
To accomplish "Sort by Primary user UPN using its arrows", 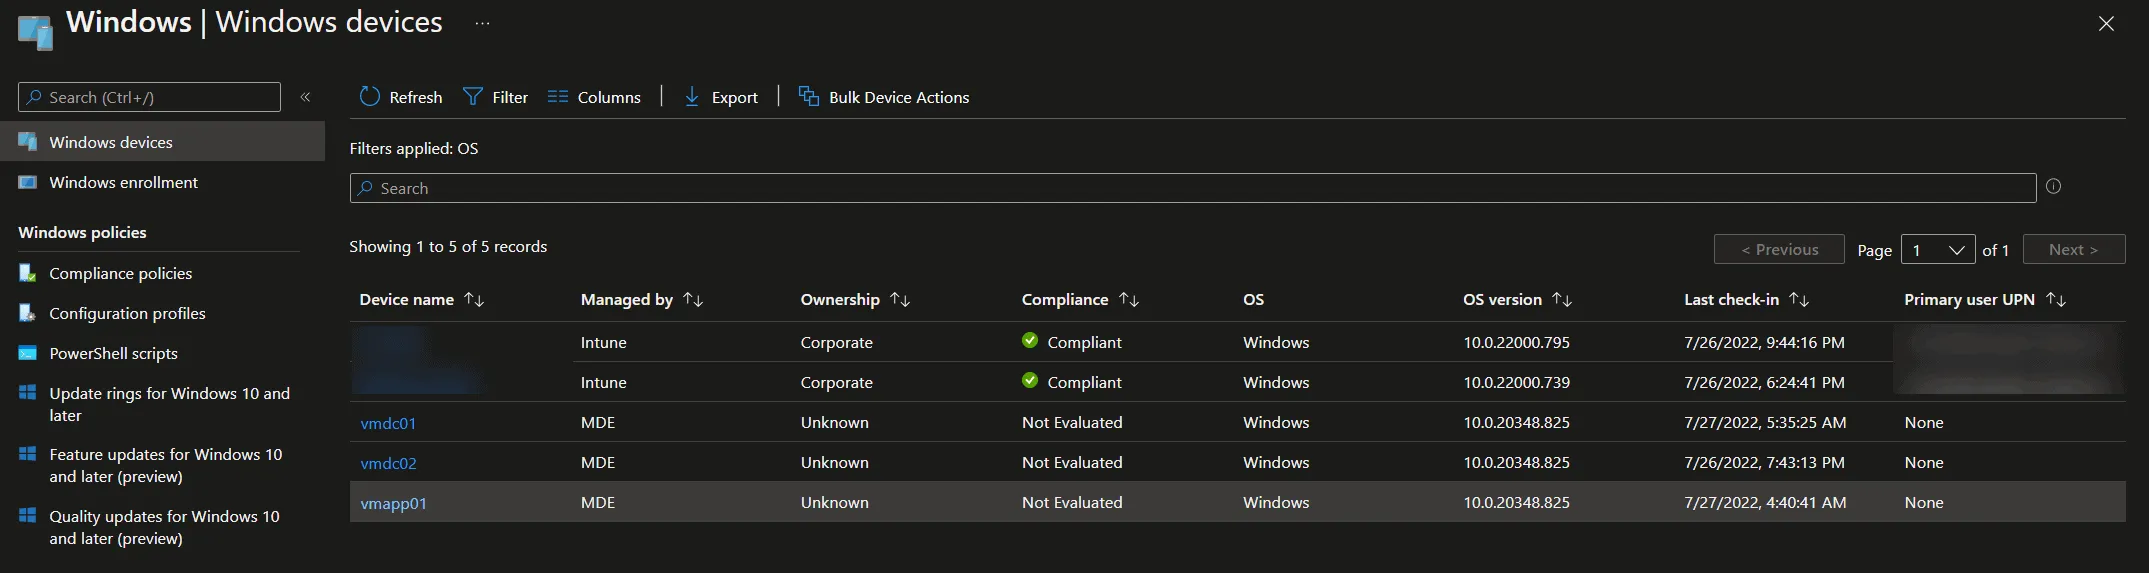I will (x=2056, y=300).
